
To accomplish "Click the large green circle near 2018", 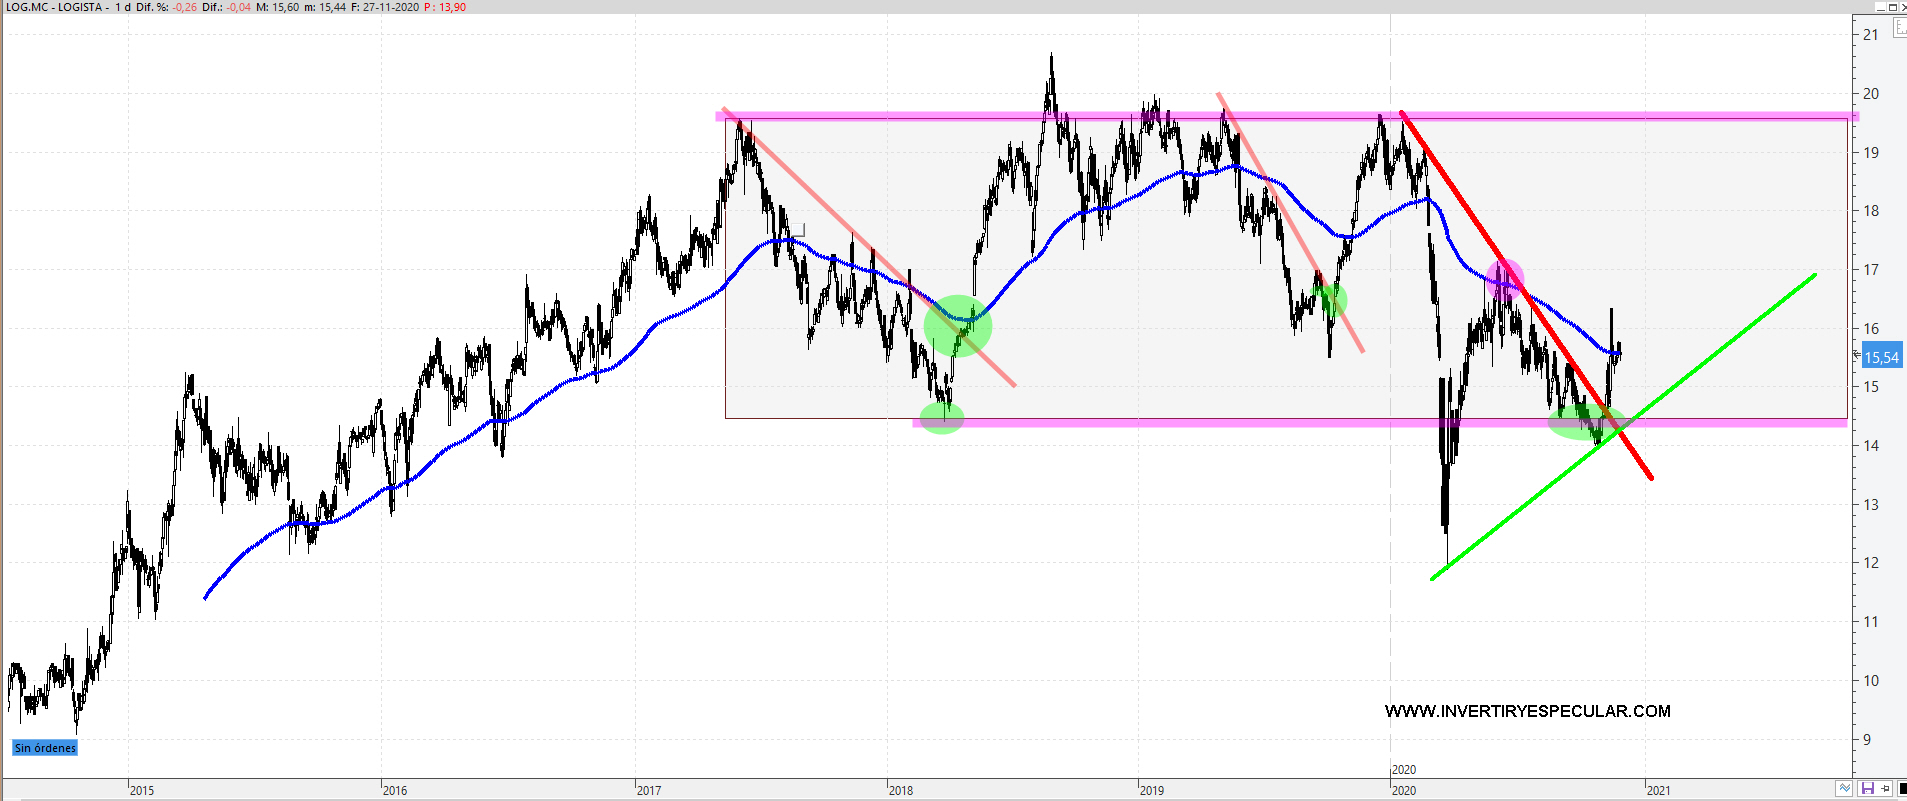I will [957, 325].
